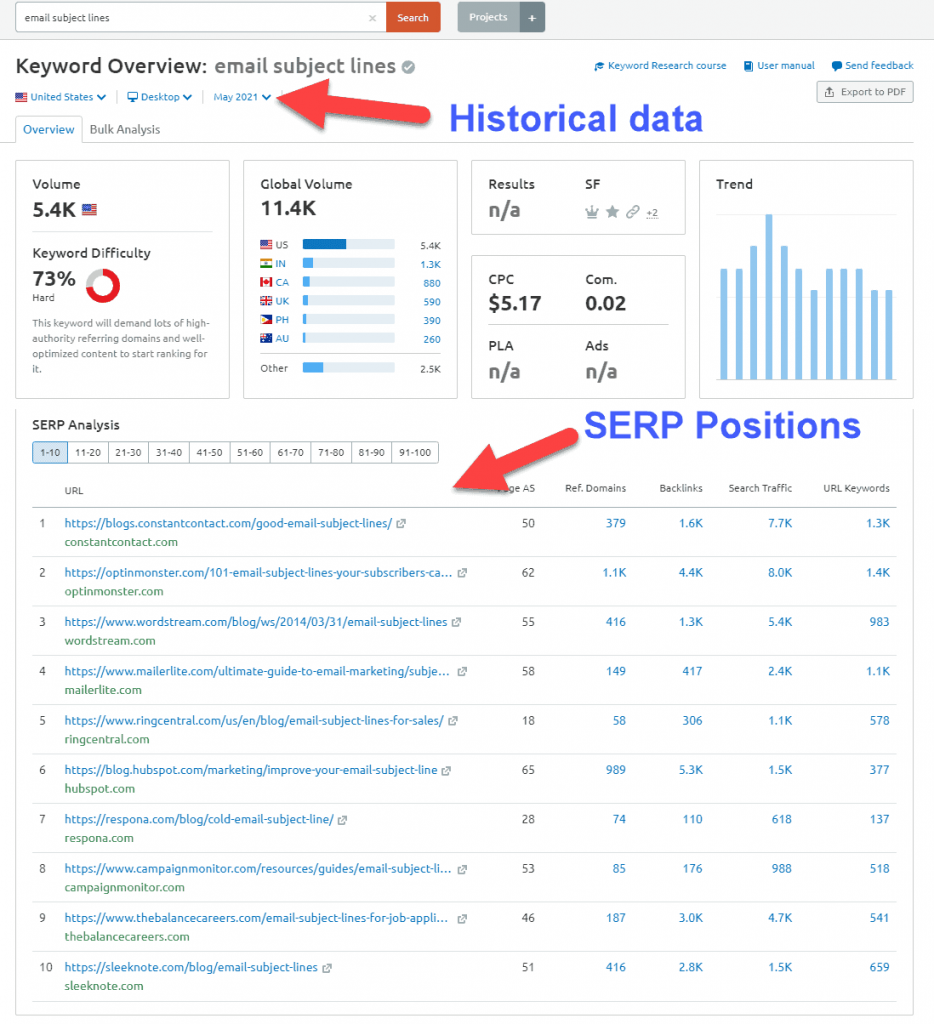The height and width of the screenshot is (1024, 934).
Task: Open the User manual link
Action: coord(786,66)
